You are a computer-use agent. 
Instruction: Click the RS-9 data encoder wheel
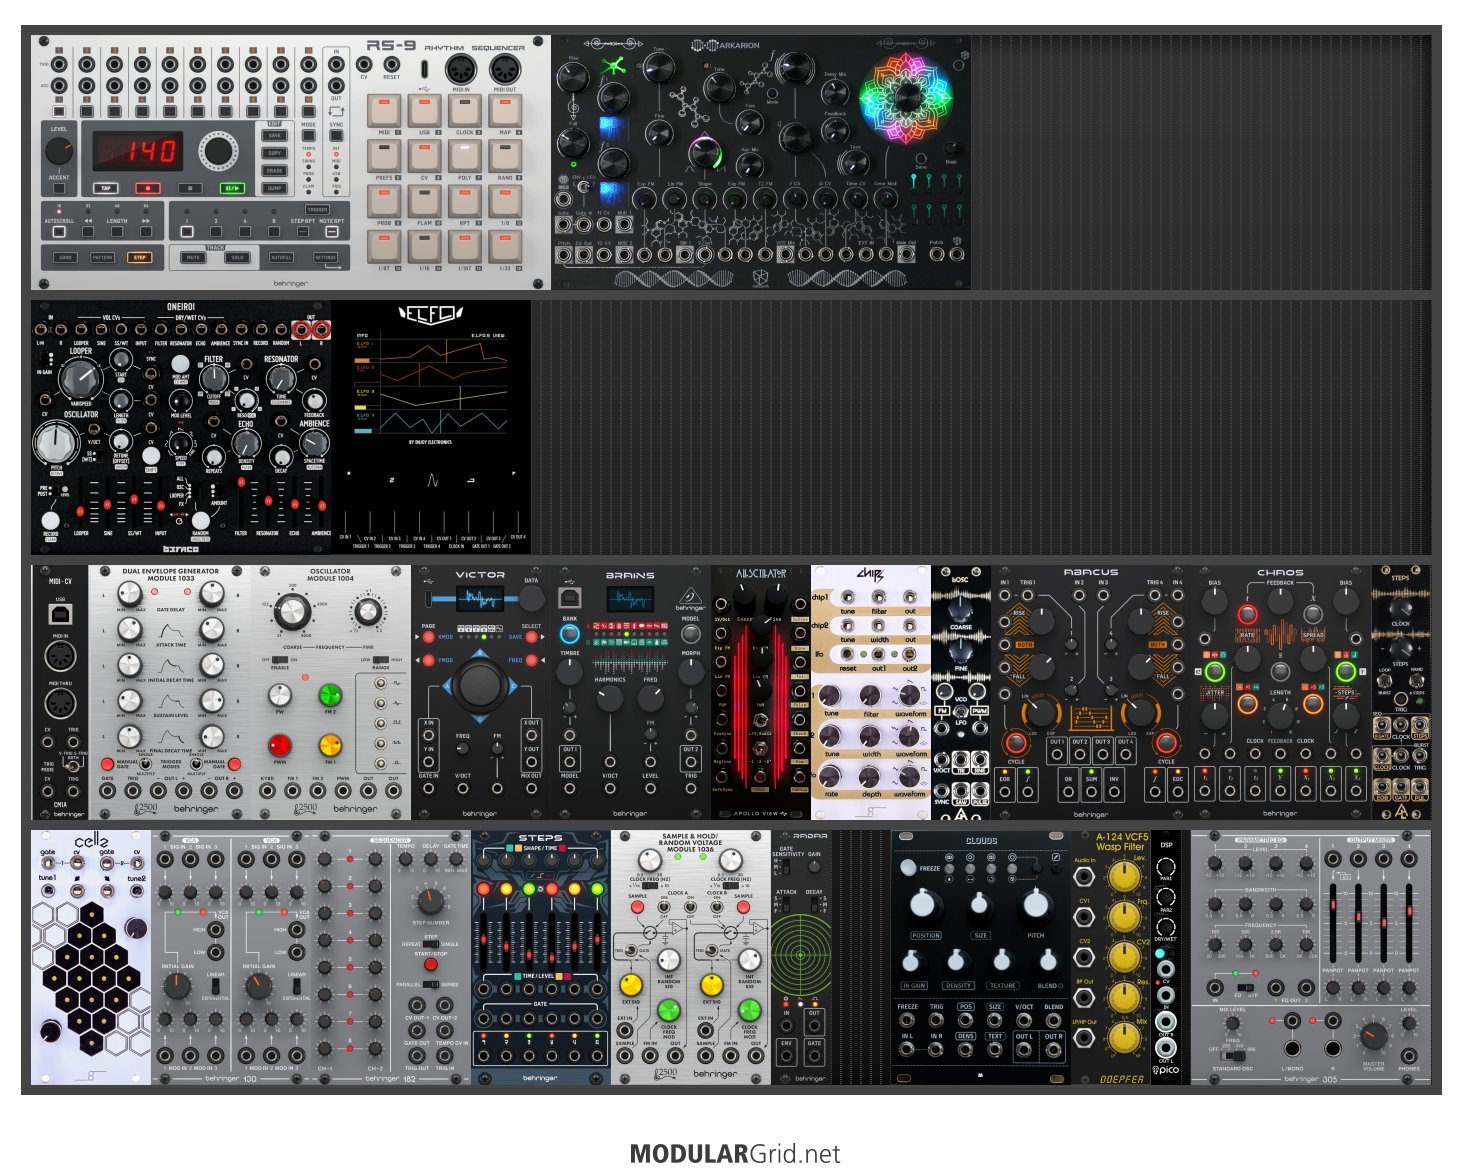click(x=216, y=152)
